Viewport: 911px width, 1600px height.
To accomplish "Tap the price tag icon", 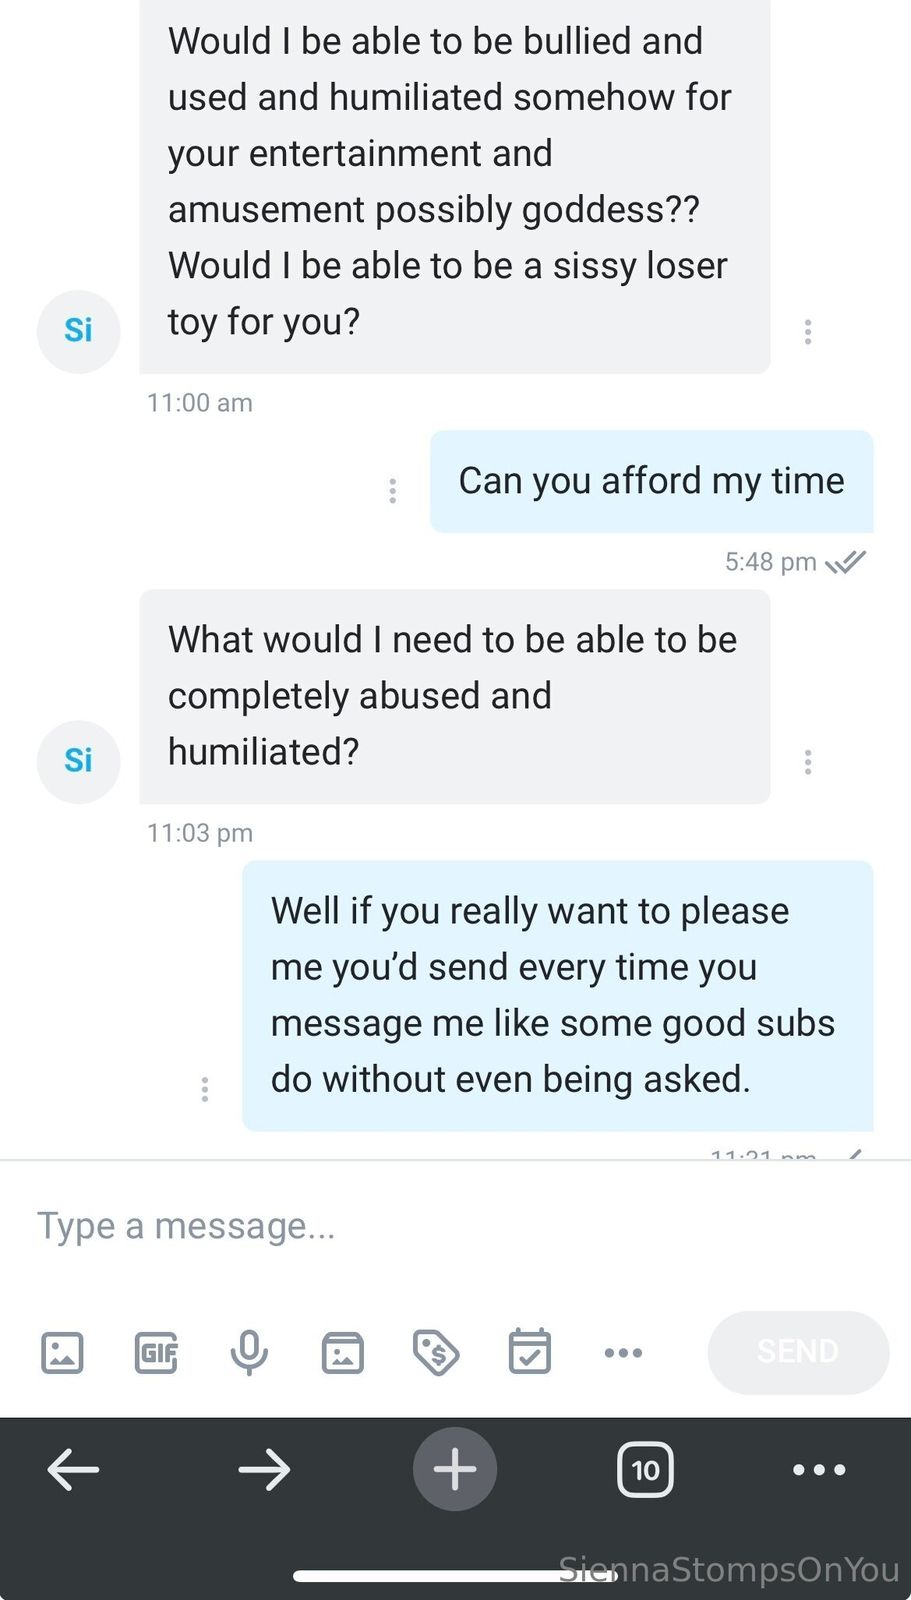I will (436, 1353).
